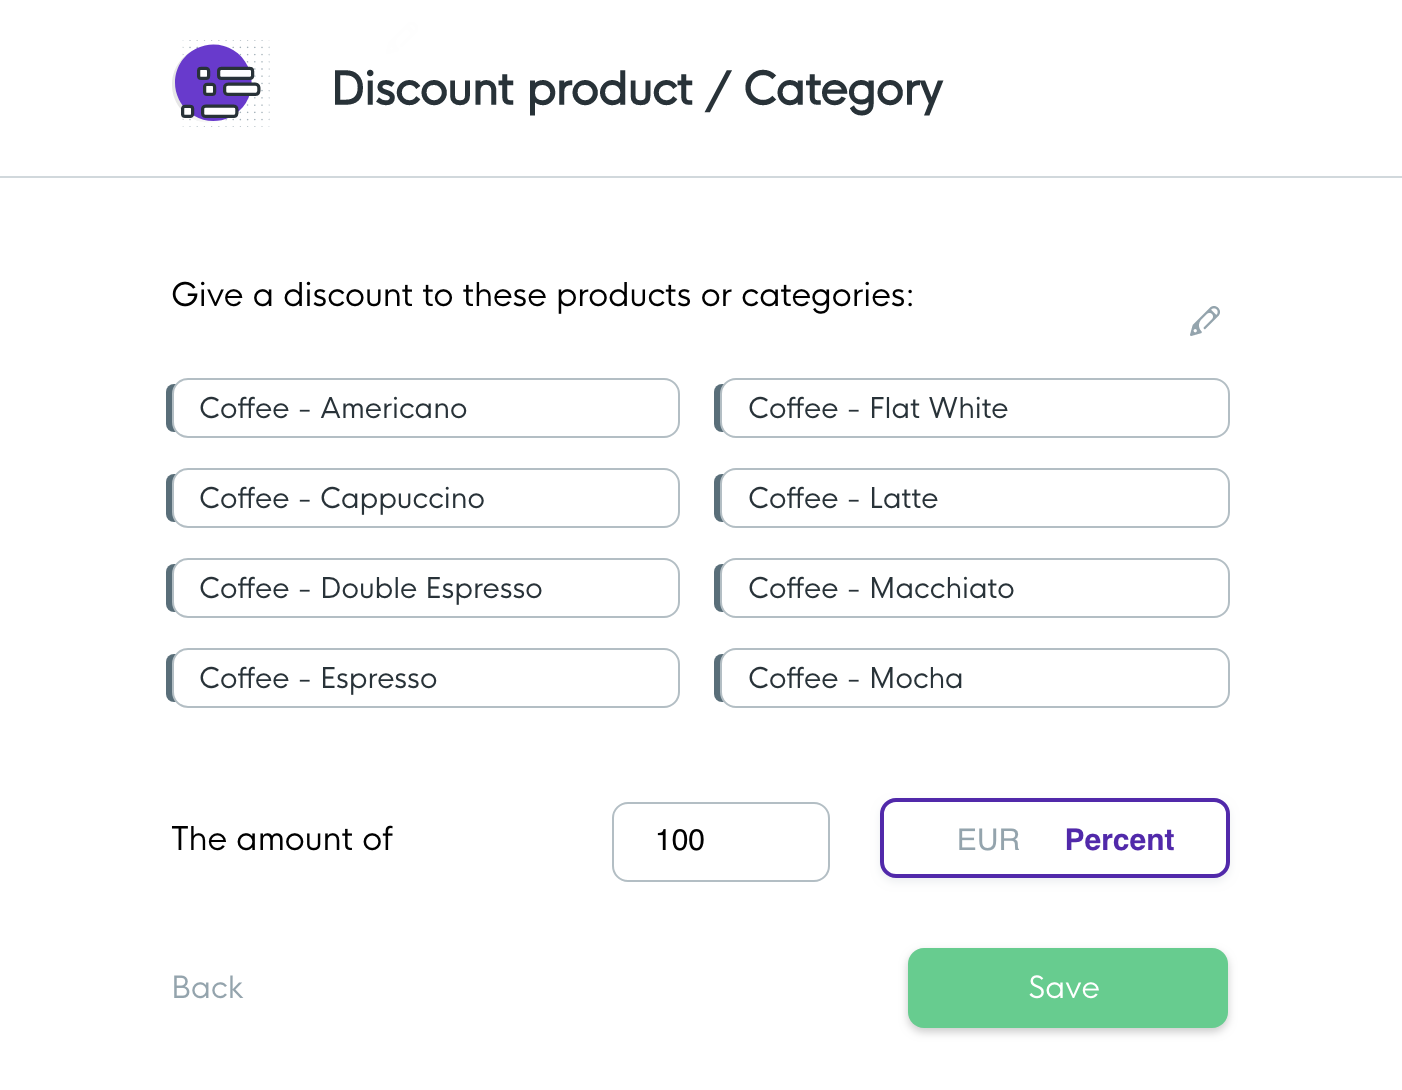Choose the Coffee - Latte item
Image resolution: width=1402 pixels, height=1090 pixels.
(975, 498)
